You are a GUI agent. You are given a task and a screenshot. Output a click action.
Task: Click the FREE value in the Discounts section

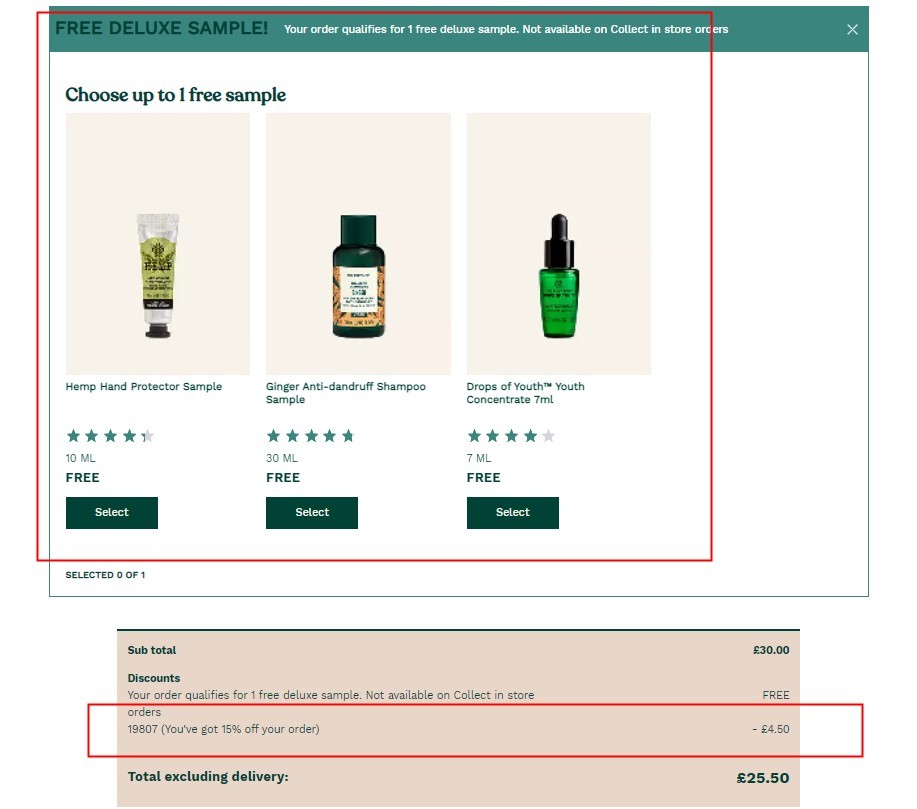[x=776, y=695]
